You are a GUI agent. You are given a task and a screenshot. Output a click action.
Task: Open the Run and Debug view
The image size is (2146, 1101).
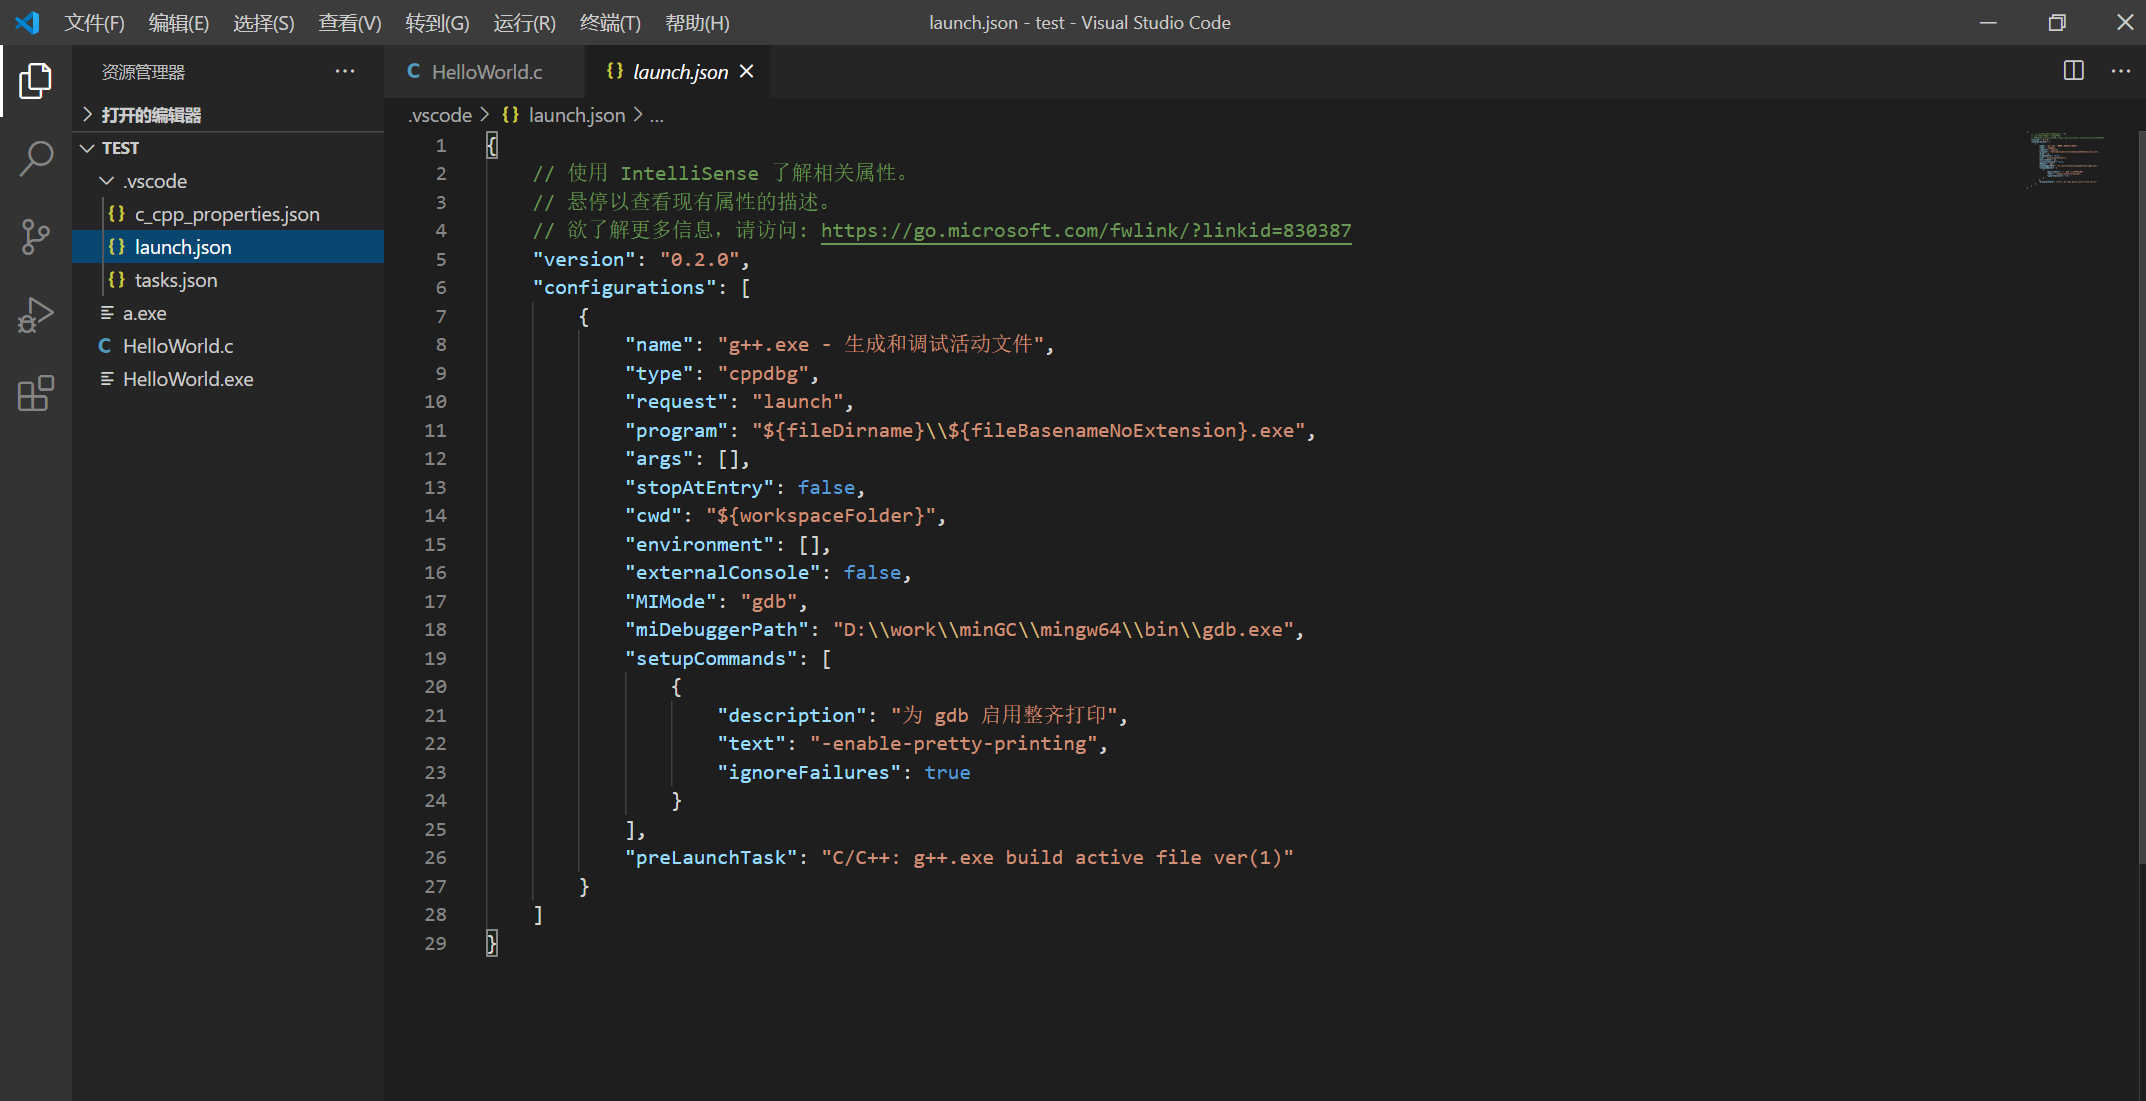pos(36,315)
